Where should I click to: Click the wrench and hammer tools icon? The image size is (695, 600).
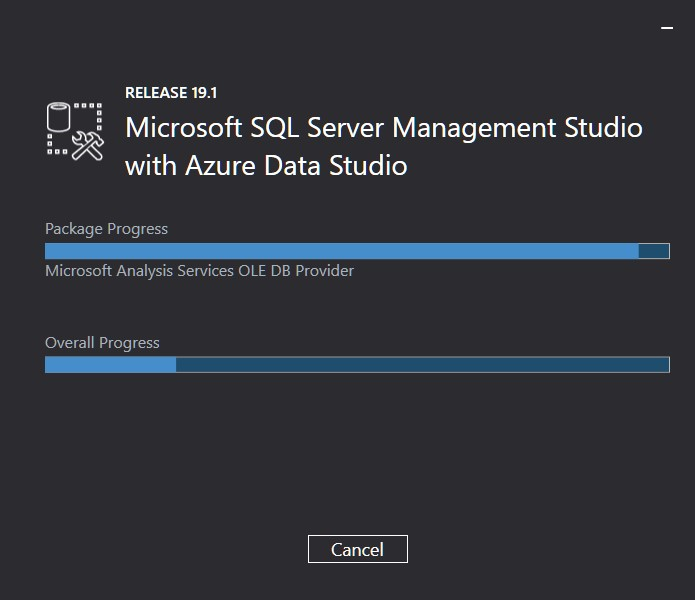pos(88,146)
